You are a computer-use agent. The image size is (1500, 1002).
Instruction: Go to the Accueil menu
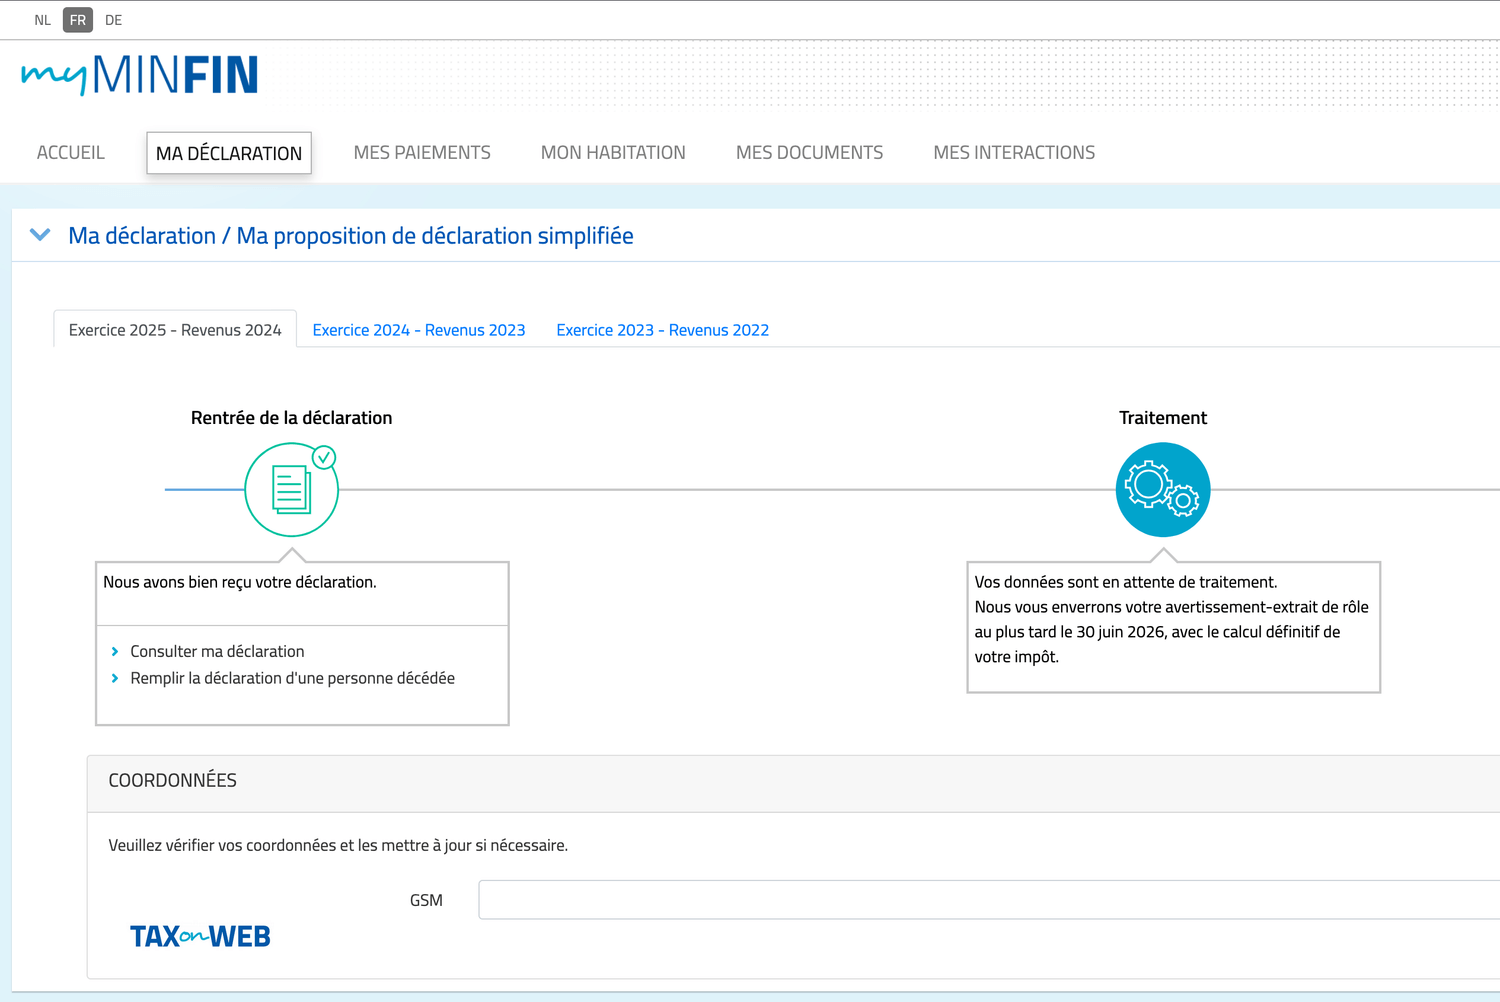[70, 153]
